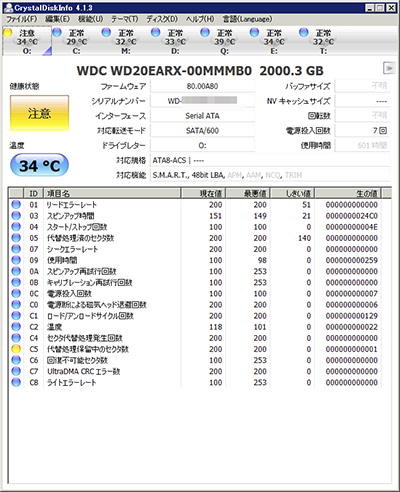Click the blue status icon of drive Q:
Viewport: 400px width, 492px height.
(205, 32)
